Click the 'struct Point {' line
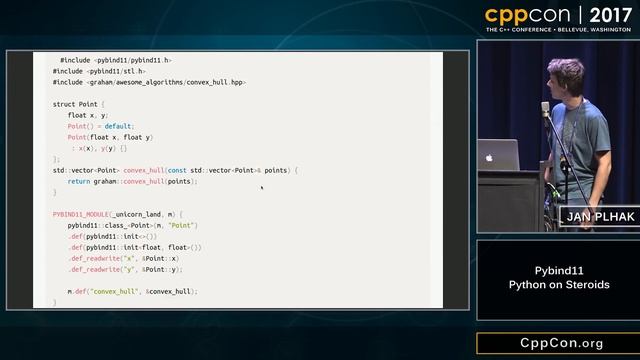The width and height of the screenshot is (640, 360). tap(79, 104)
